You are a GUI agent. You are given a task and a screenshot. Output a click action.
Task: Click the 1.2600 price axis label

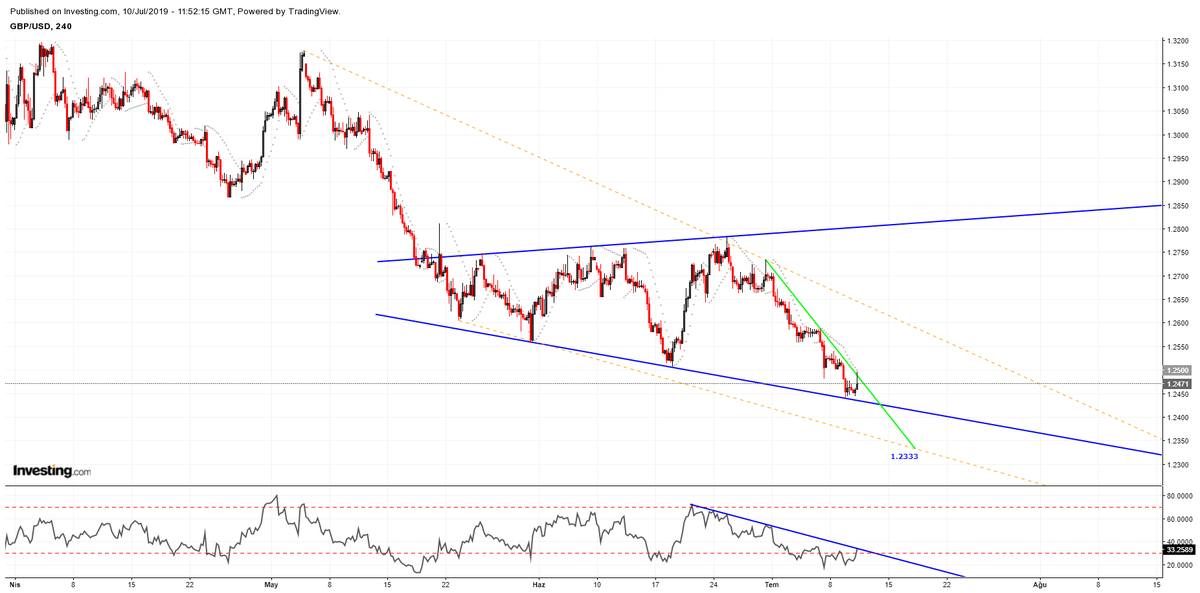[x=1178, y=323]
